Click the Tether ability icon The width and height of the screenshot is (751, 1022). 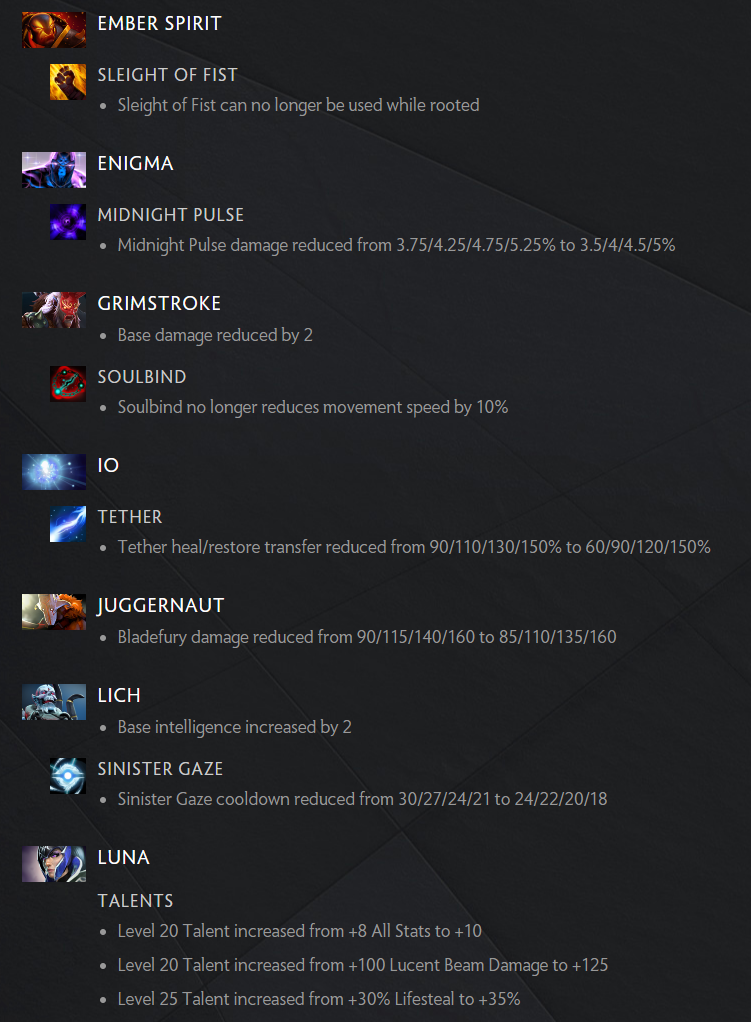pos(68,524)
